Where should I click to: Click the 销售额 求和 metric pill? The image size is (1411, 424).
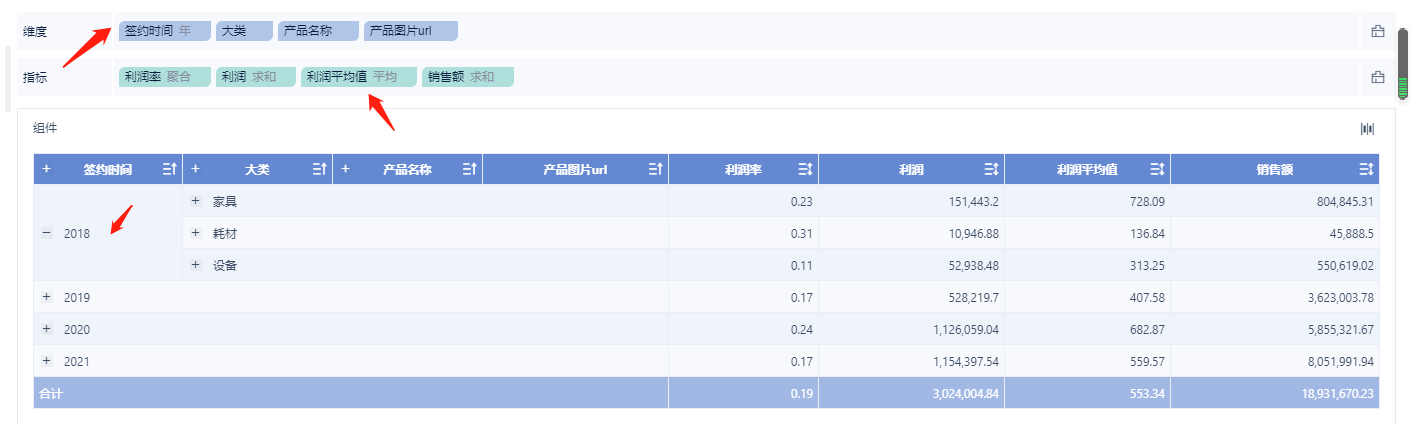coord(467,77)
